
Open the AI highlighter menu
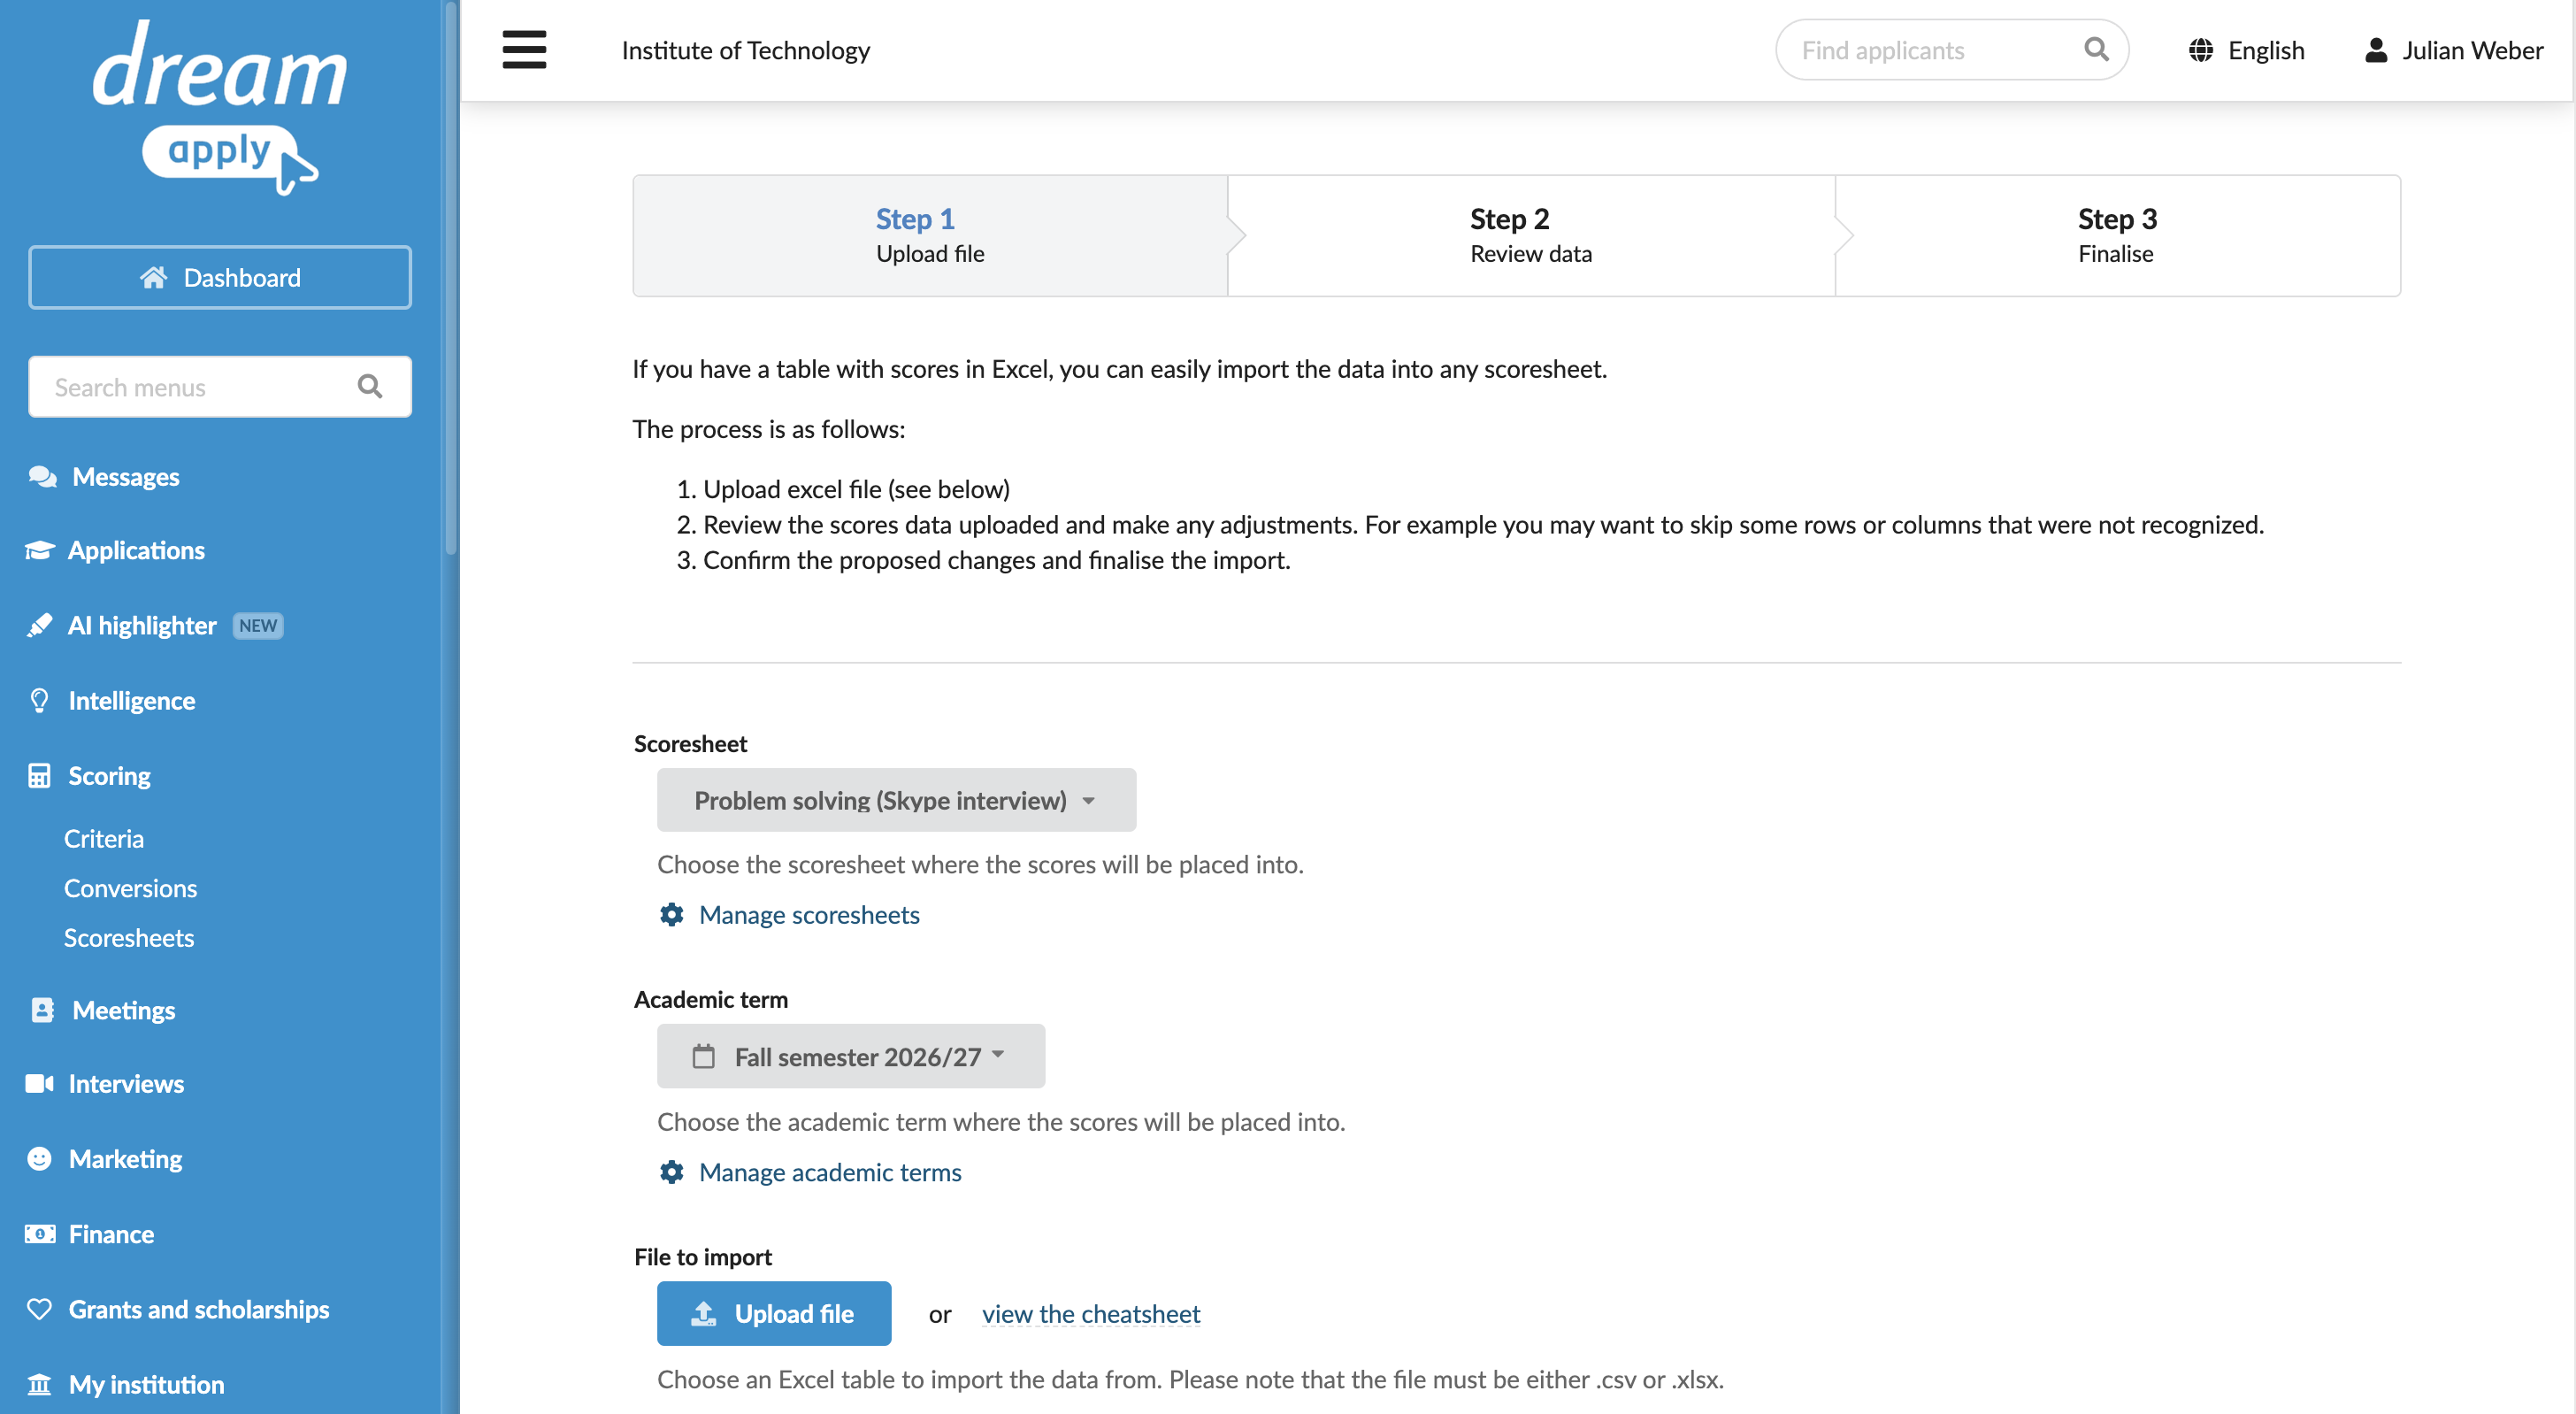(x=142, y=625)
